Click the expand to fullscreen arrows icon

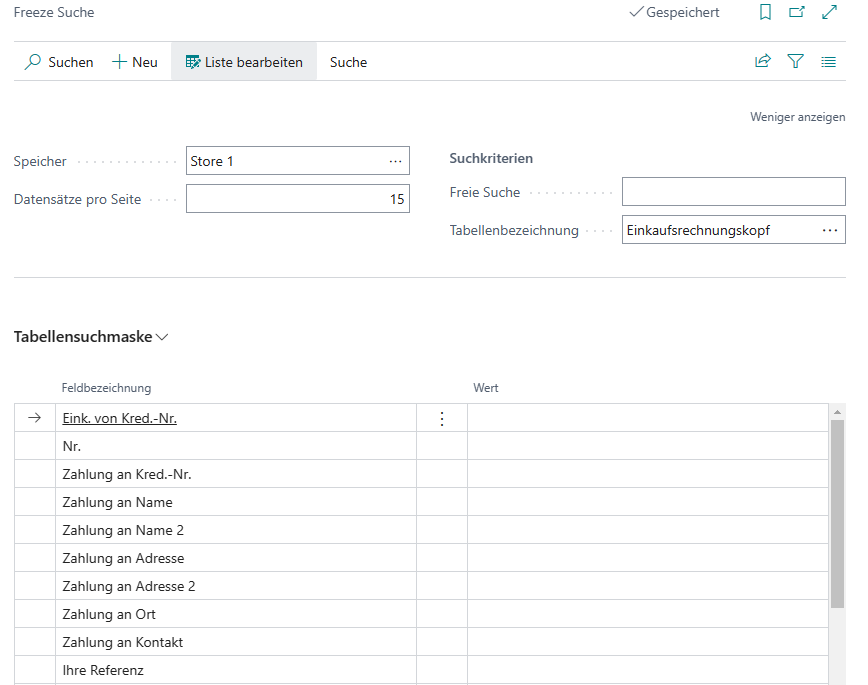pyautogui.click(x=829, y=13)
